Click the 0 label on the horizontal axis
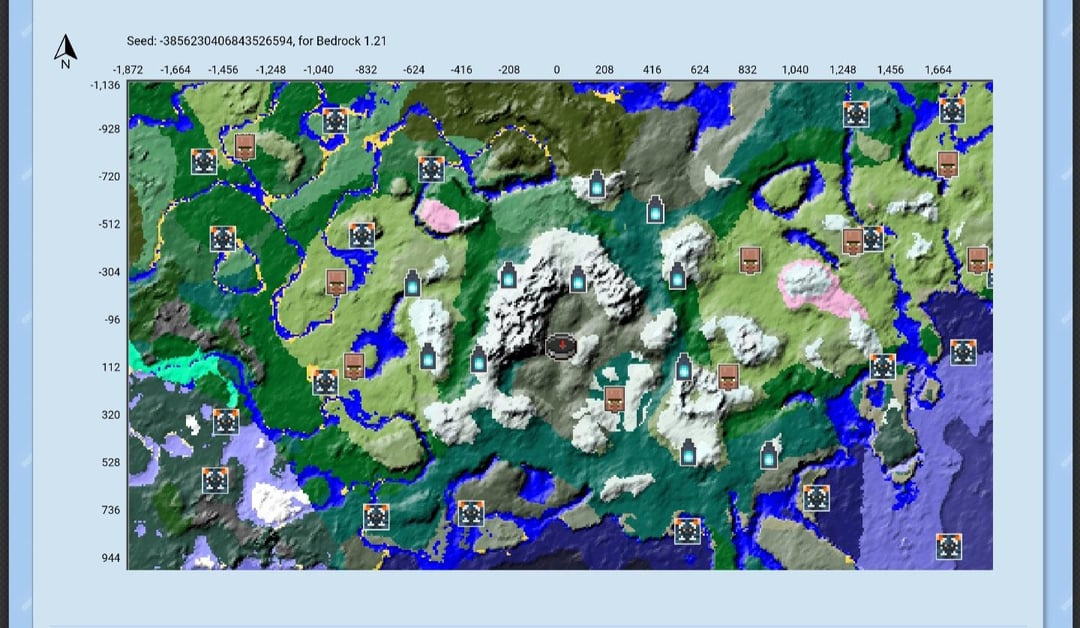The width and height of the screenshot is (1080, 628). coord(556,70)
